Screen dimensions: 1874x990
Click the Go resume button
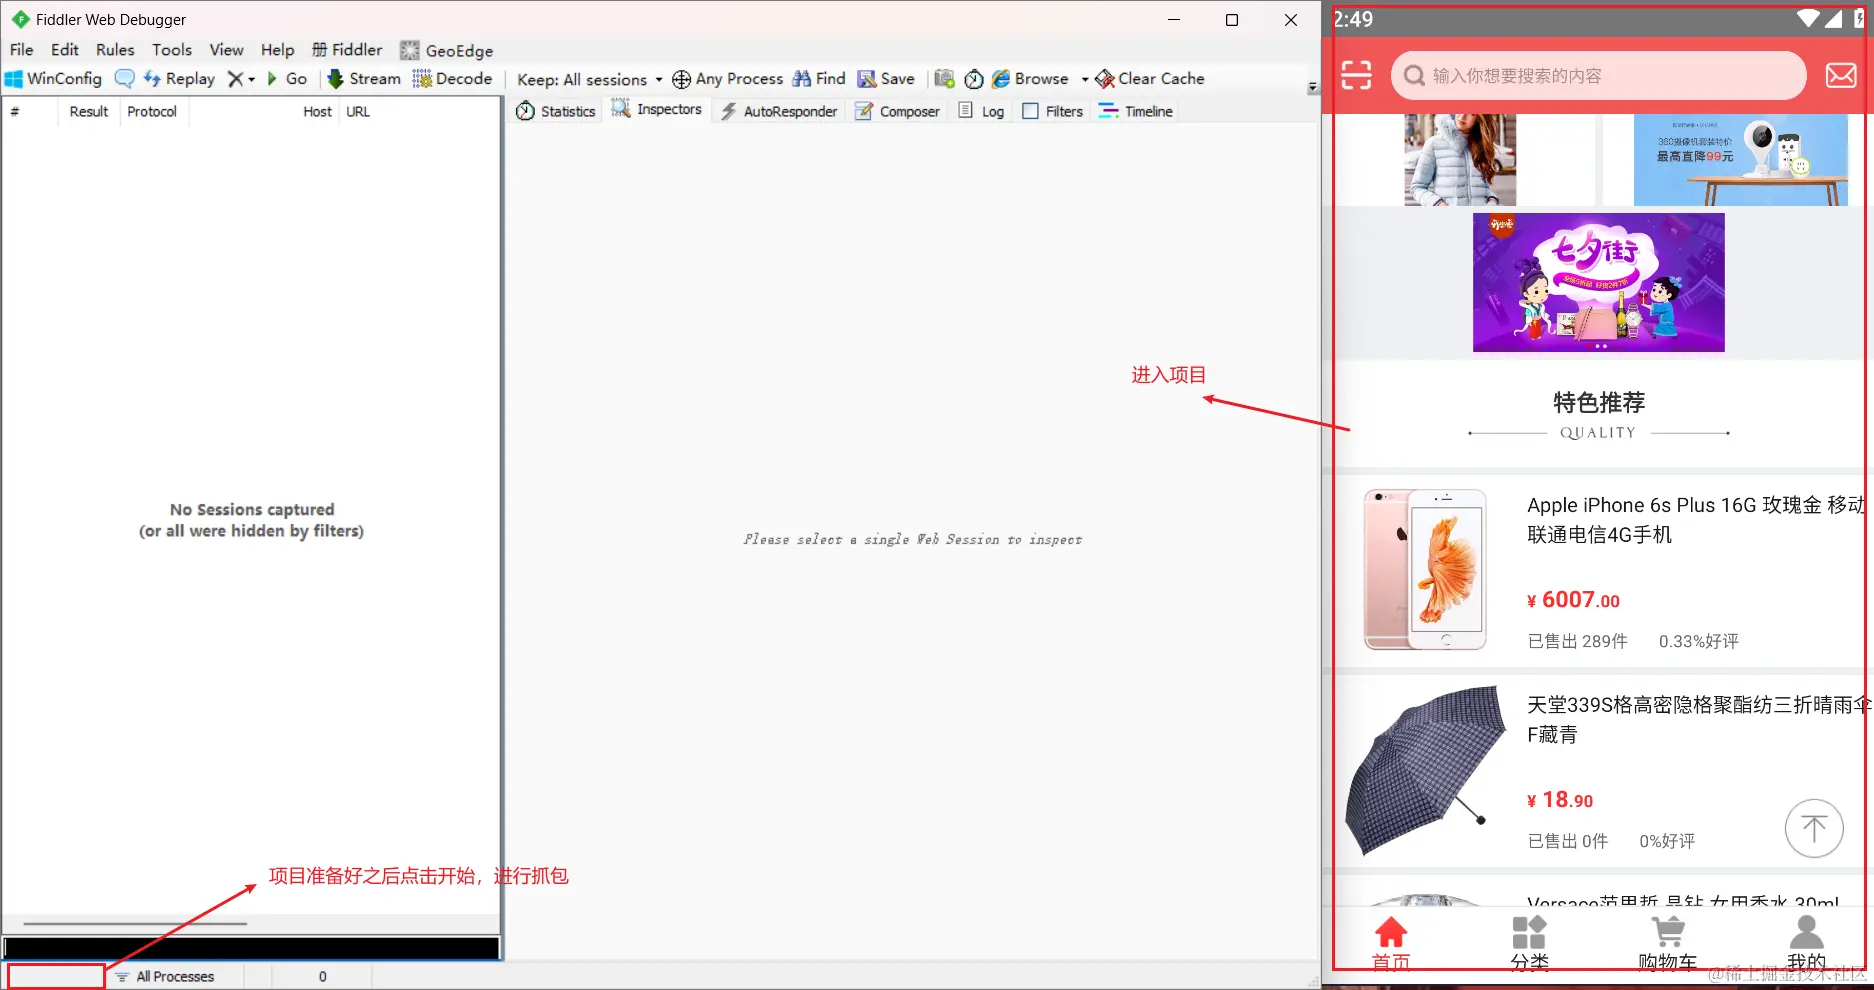tap(287, 78)
